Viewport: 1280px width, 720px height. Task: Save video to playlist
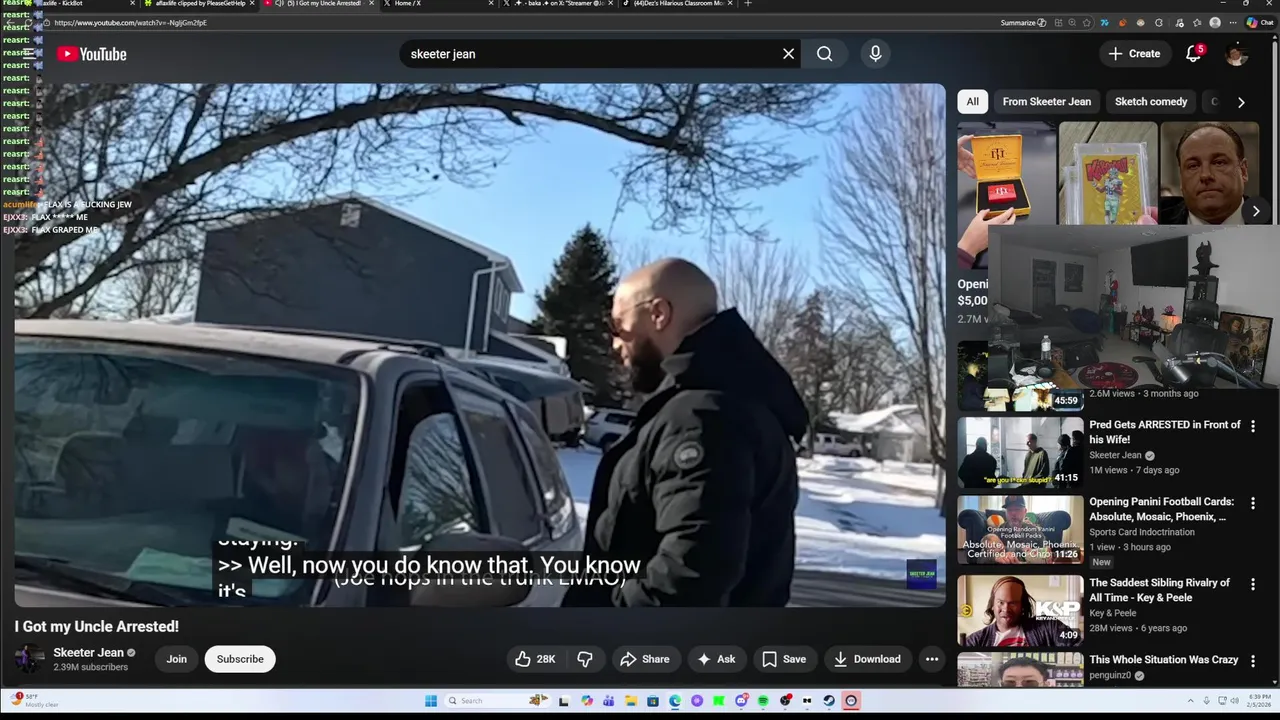pyautogui.click(x=784, y=659)
